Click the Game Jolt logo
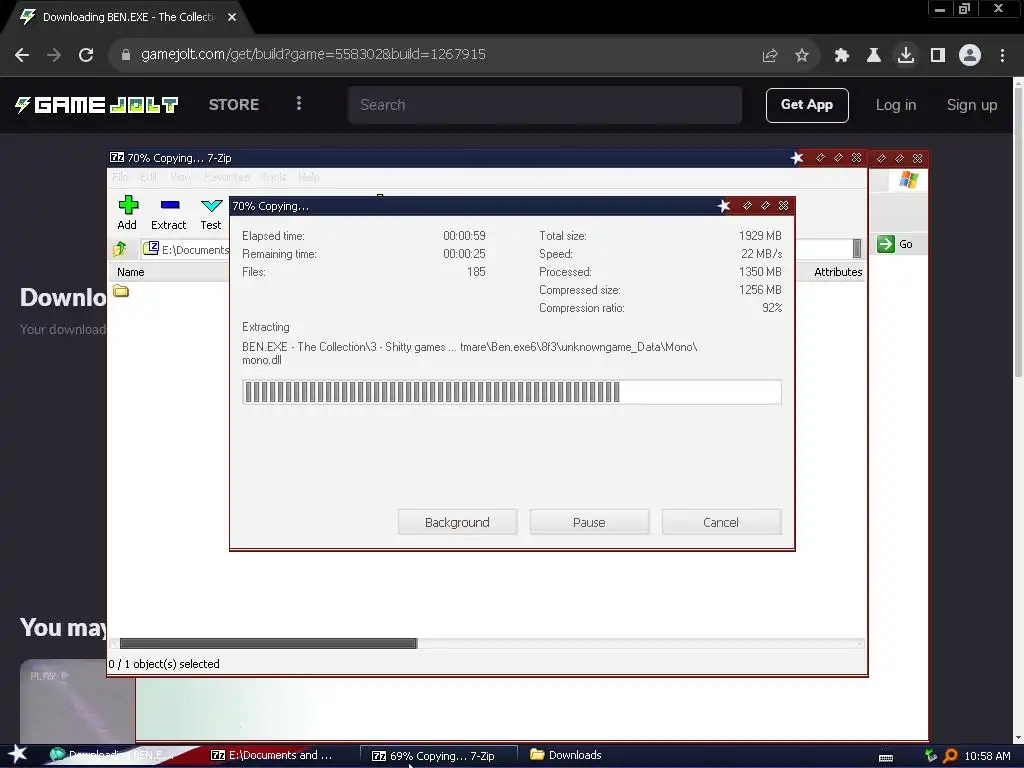The image size is (1024, 768). click(97, 104)
